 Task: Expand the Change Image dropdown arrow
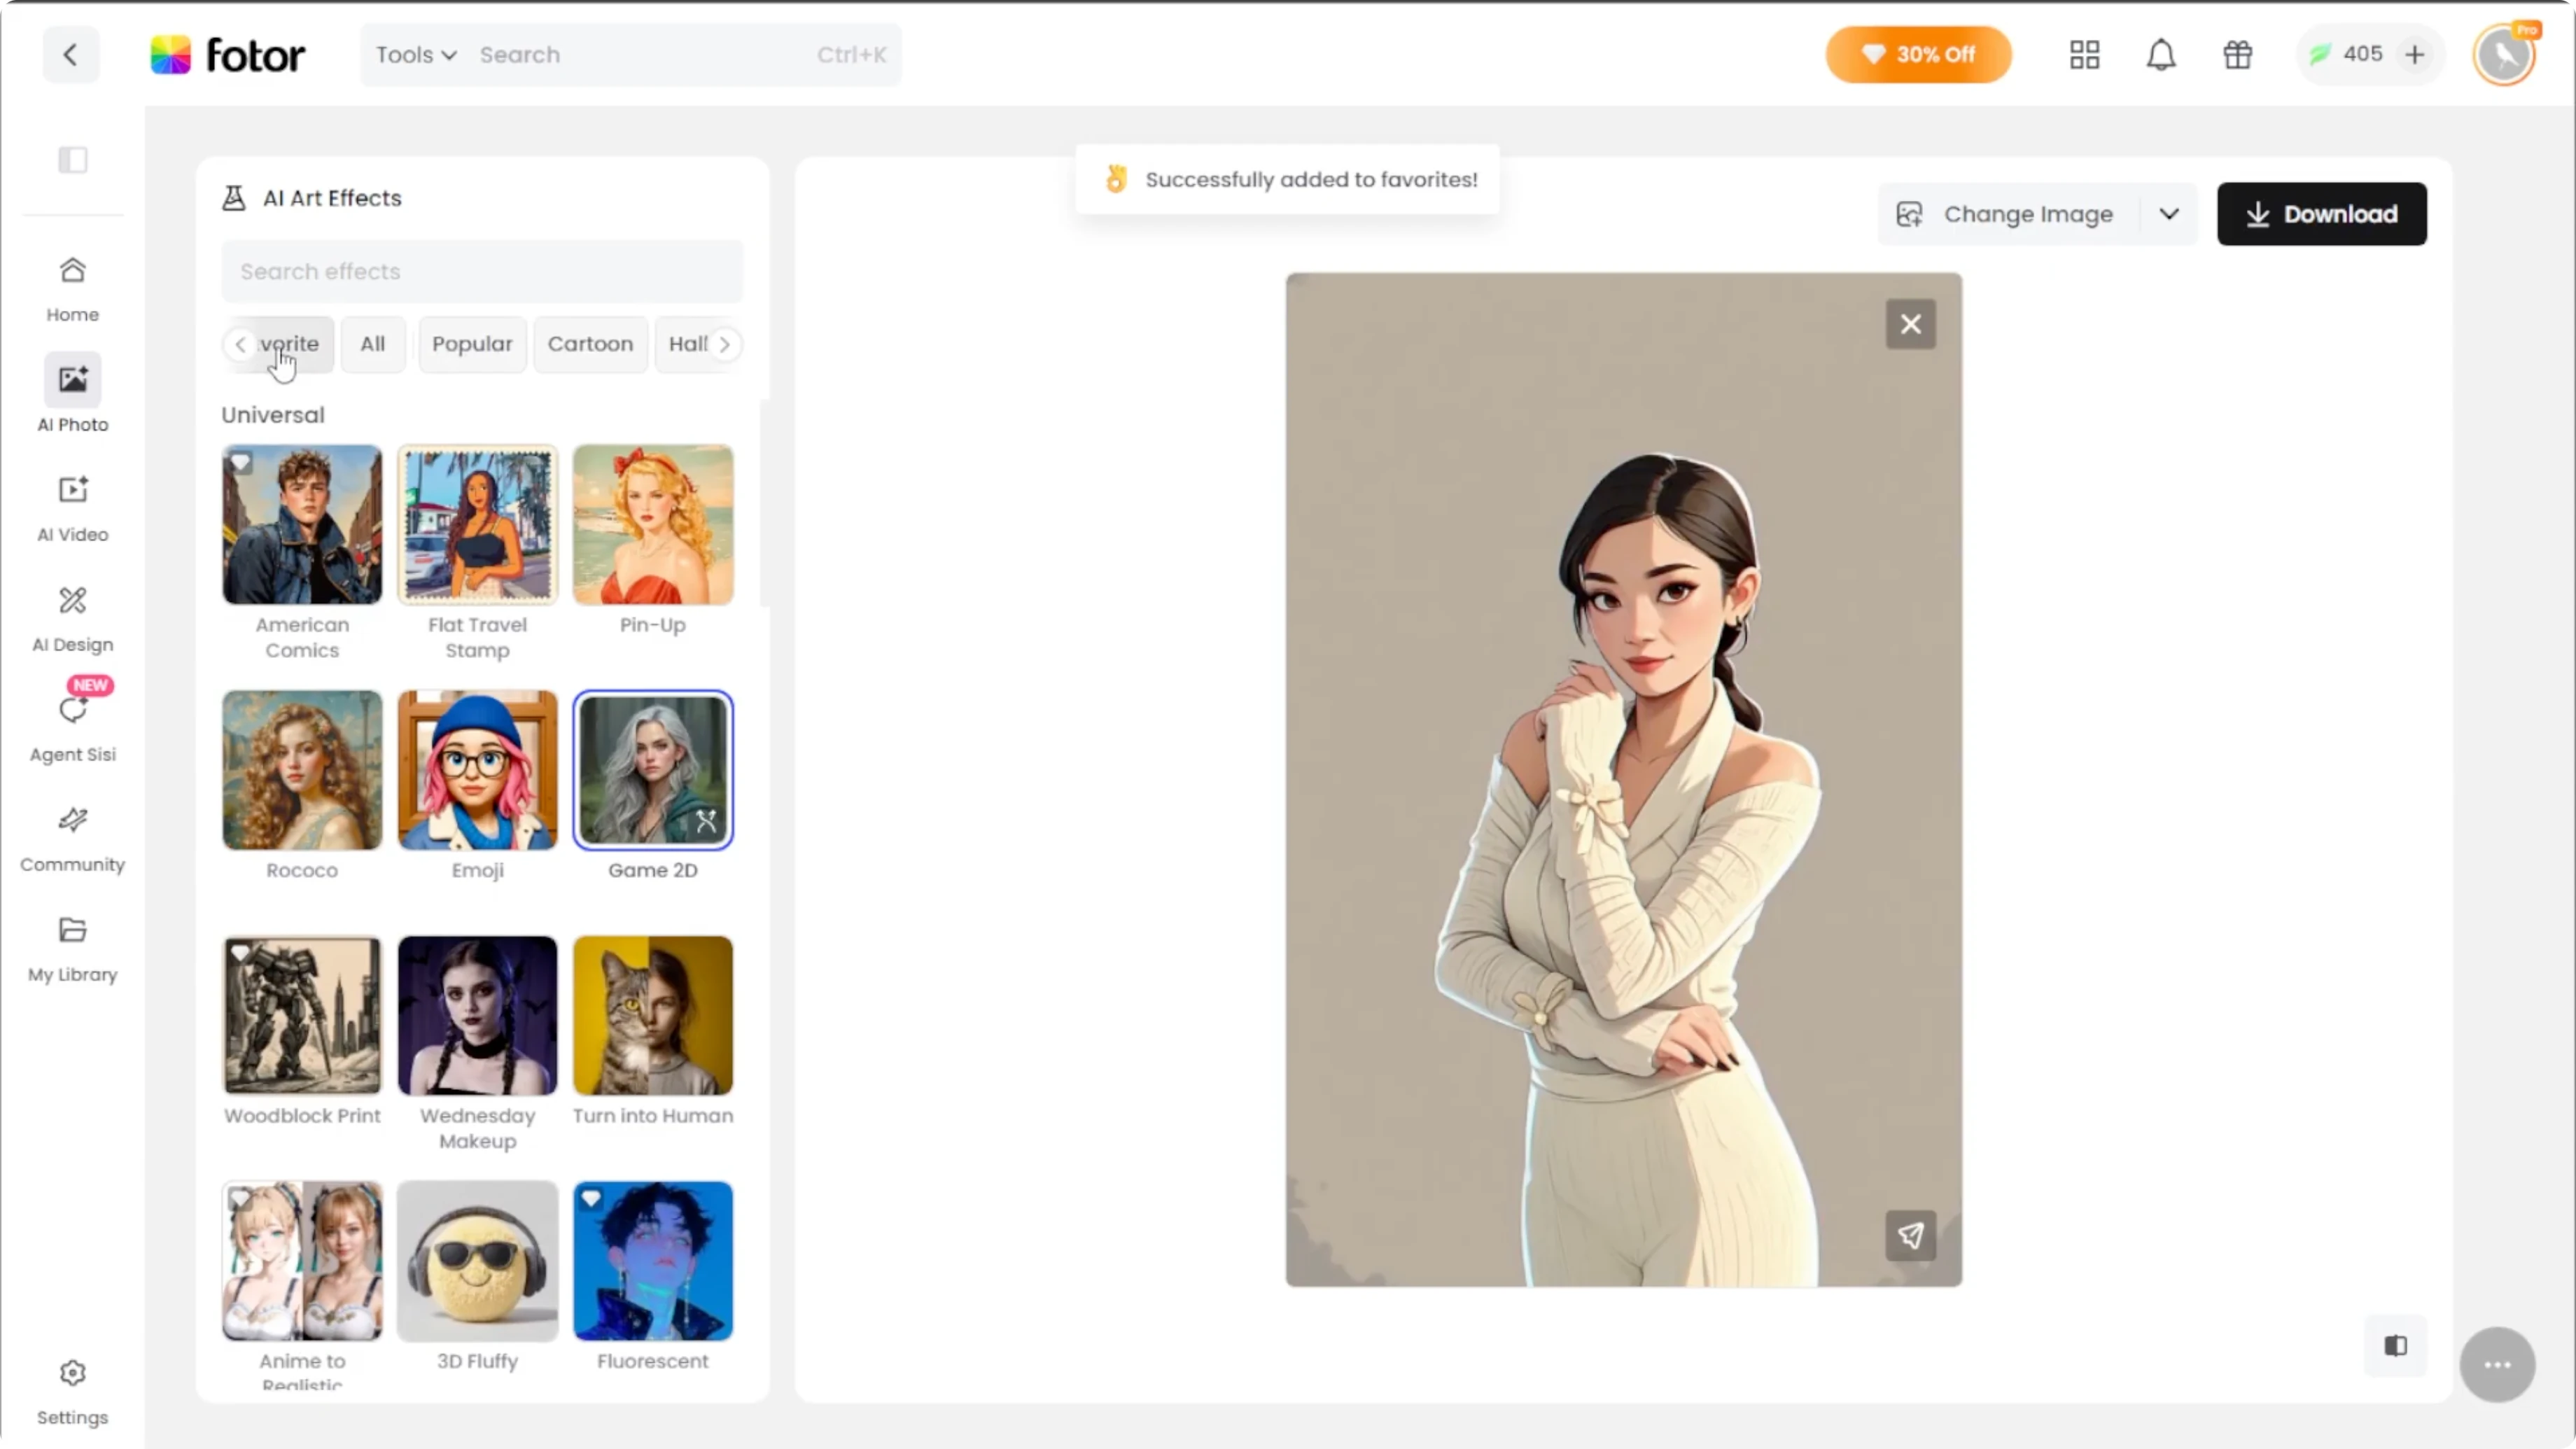point(2168,214)
